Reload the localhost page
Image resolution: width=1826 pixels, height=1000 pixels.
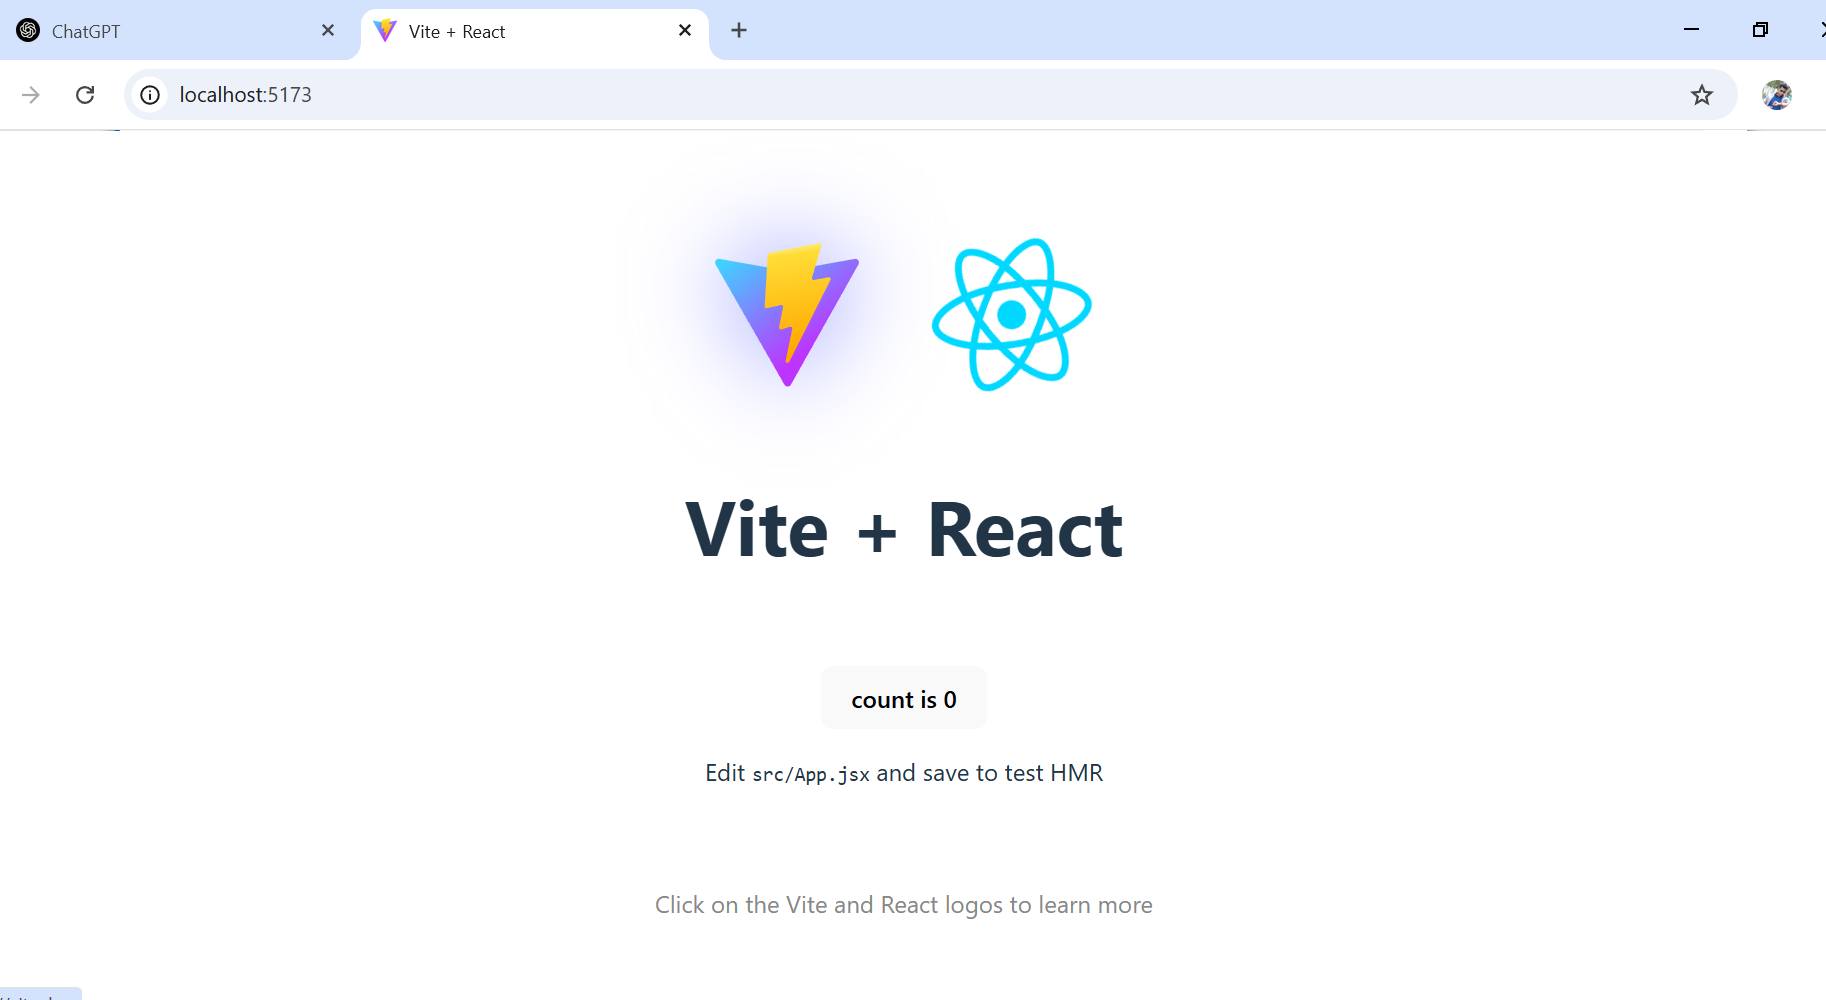(x=85, y=95)
